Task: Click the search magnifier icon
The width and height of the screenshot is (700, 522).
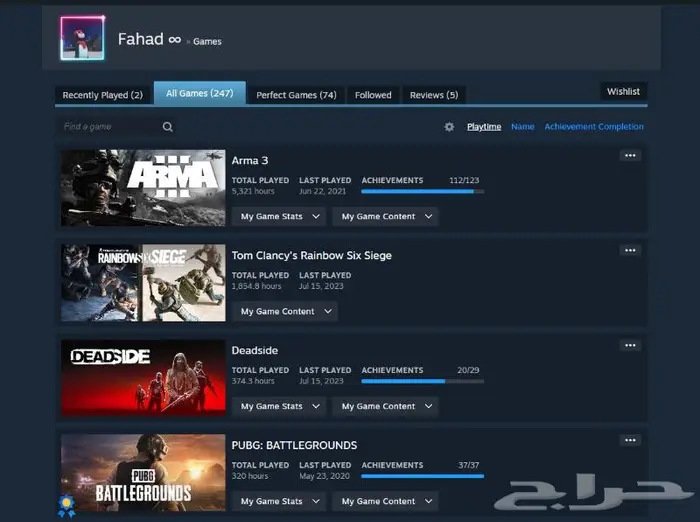Action: tap(168, 127)
